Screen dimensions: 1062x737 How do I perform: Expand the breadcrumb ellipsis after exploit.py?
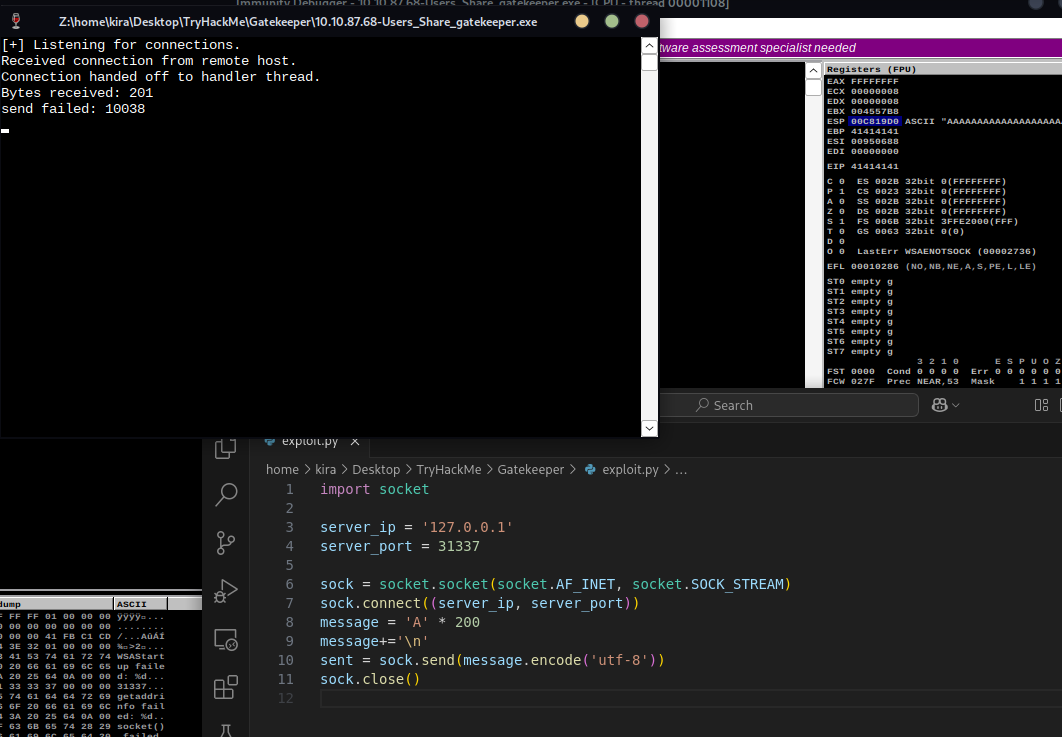tap(681, 469)
